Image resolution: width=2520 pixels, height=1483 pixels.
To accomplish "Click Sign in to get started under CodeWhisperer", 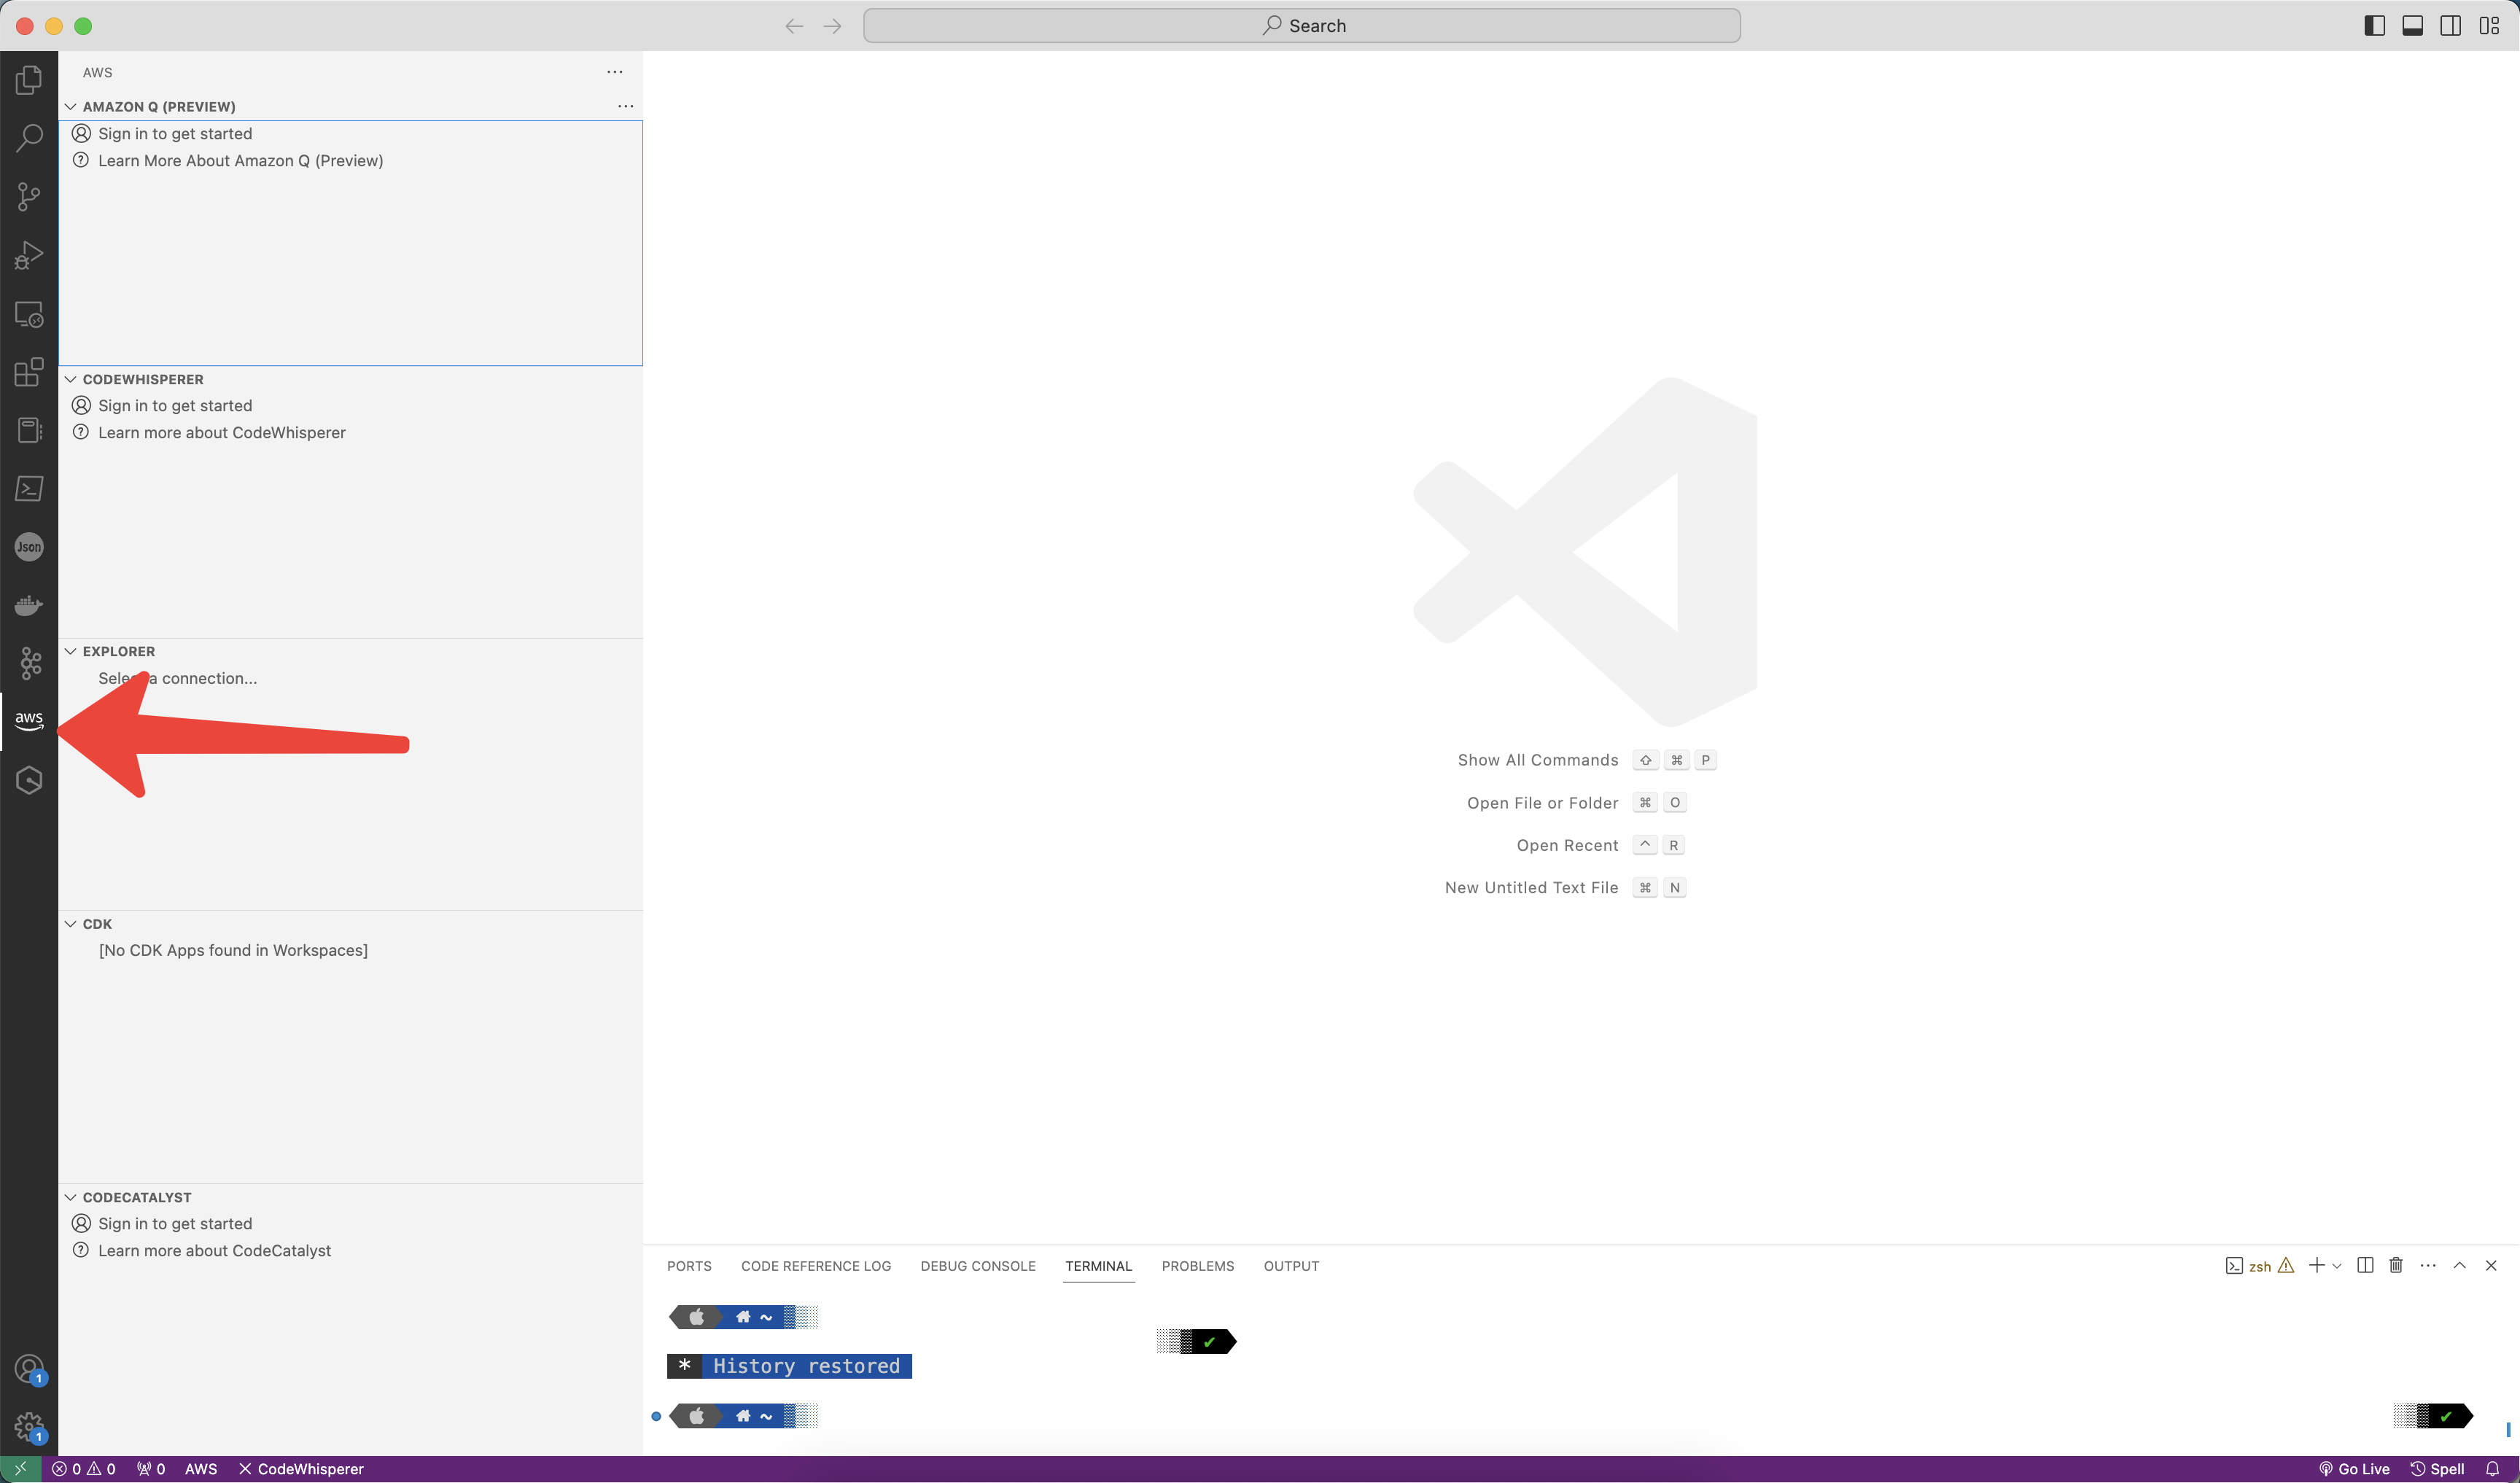I will coord(350,406).
